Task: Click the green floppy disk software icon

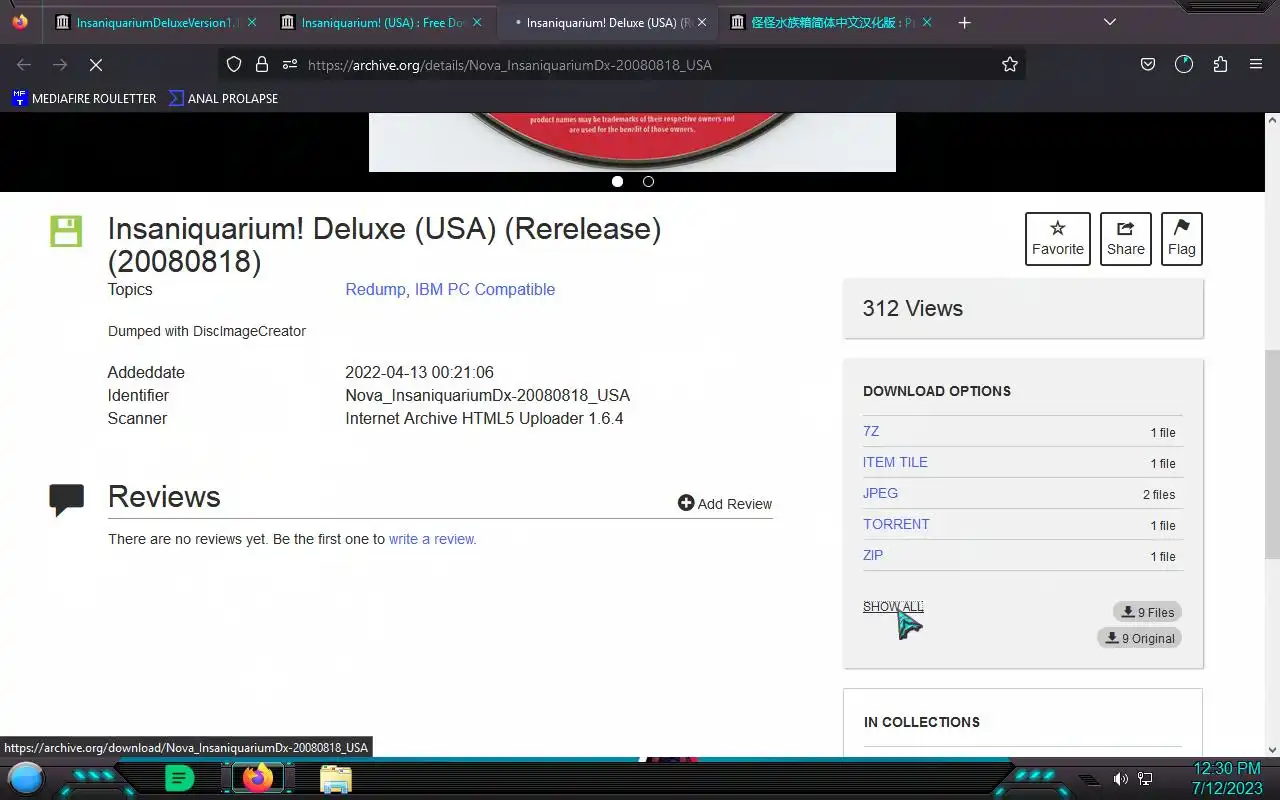Action: 66,231
